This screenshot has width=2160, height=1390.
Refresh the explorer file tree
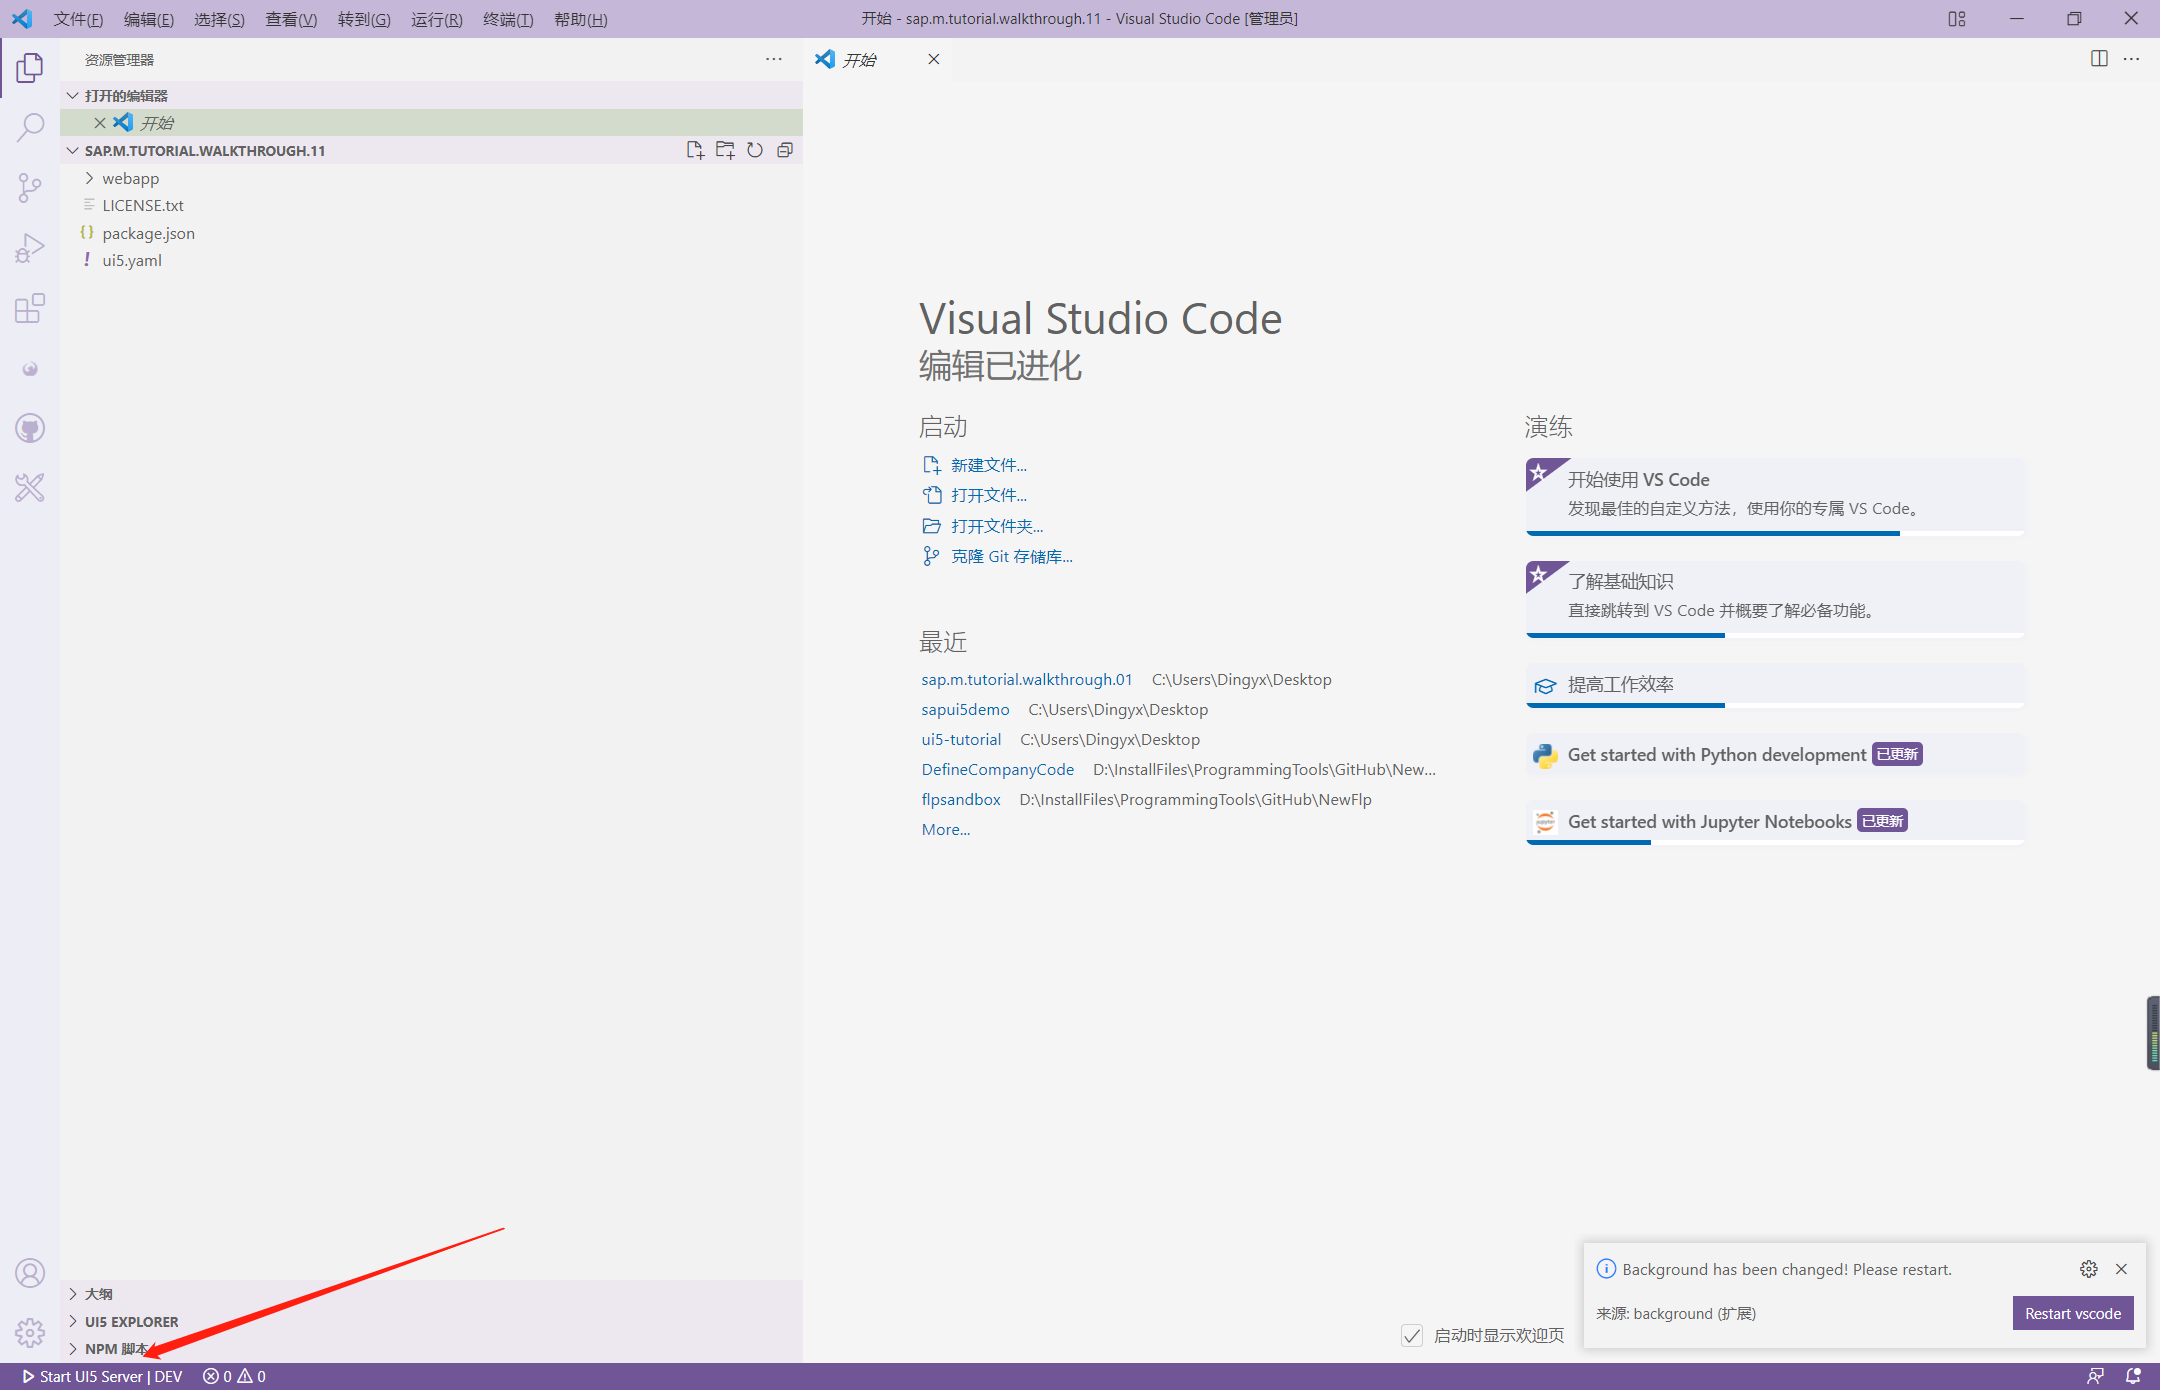755,150
